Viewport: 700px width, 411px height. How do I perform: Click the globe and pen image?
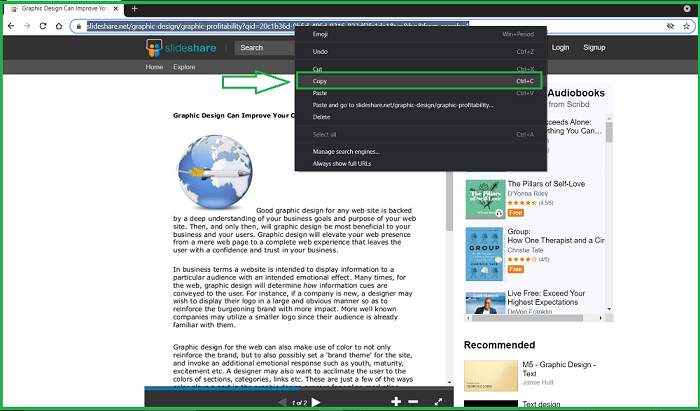coord(215,172)
